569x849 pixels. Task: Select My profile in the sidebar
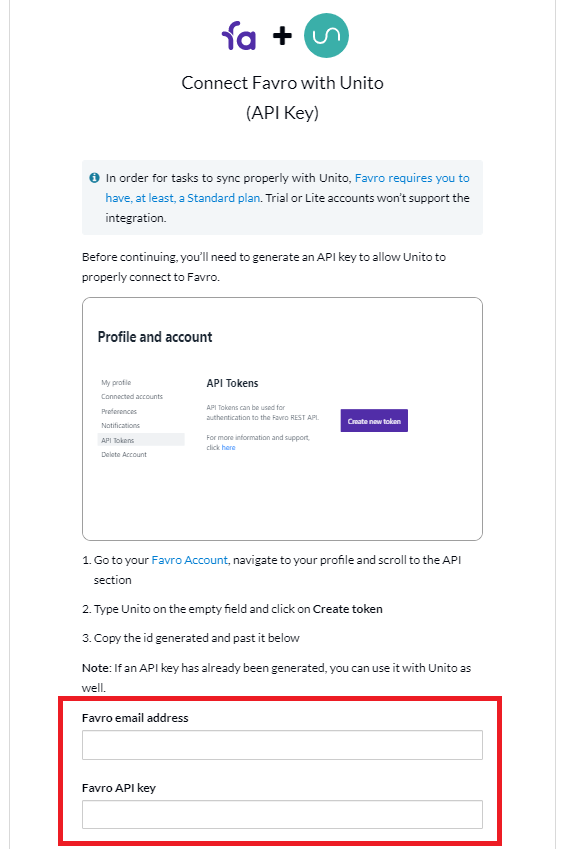(x=116, y=382)
